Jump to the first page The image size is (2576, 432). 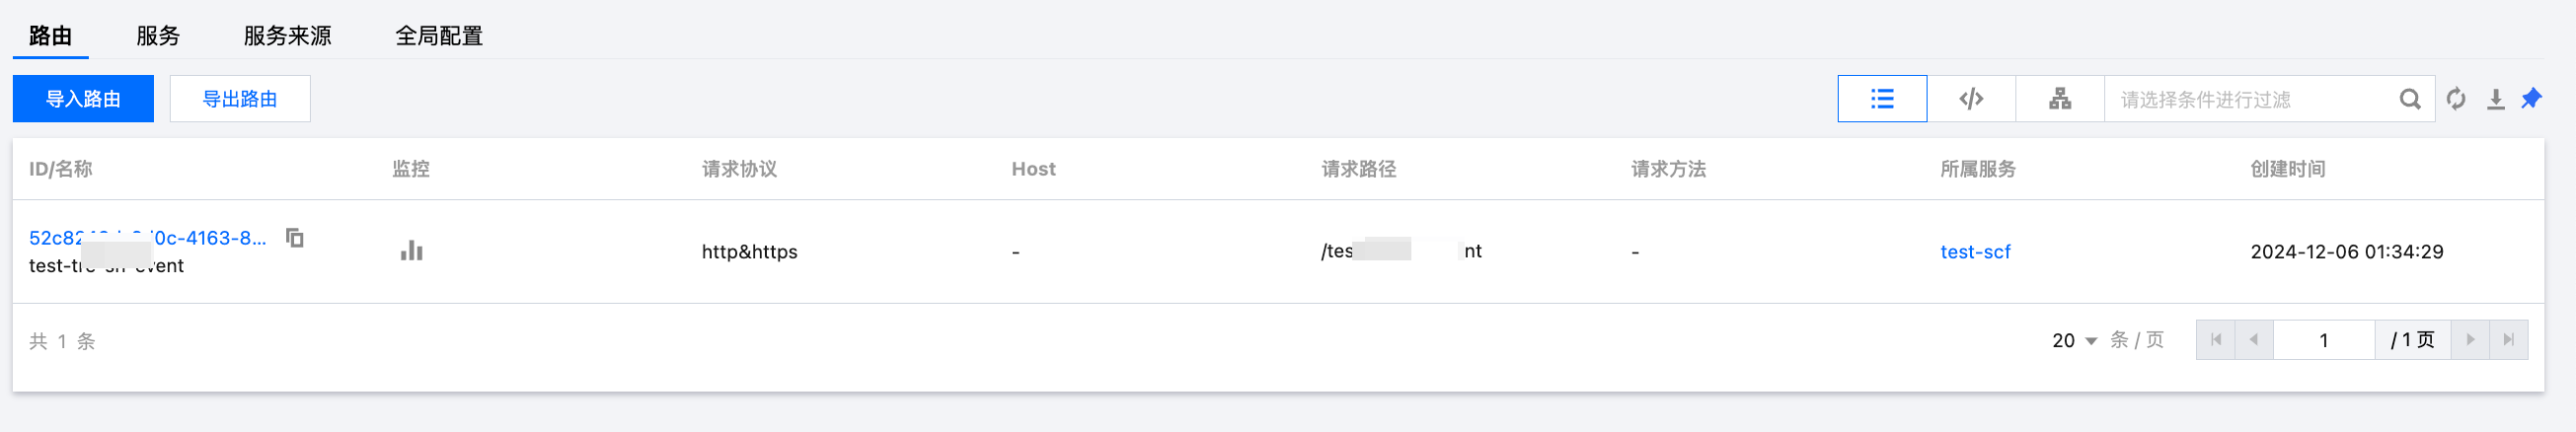coord(2216,340)
